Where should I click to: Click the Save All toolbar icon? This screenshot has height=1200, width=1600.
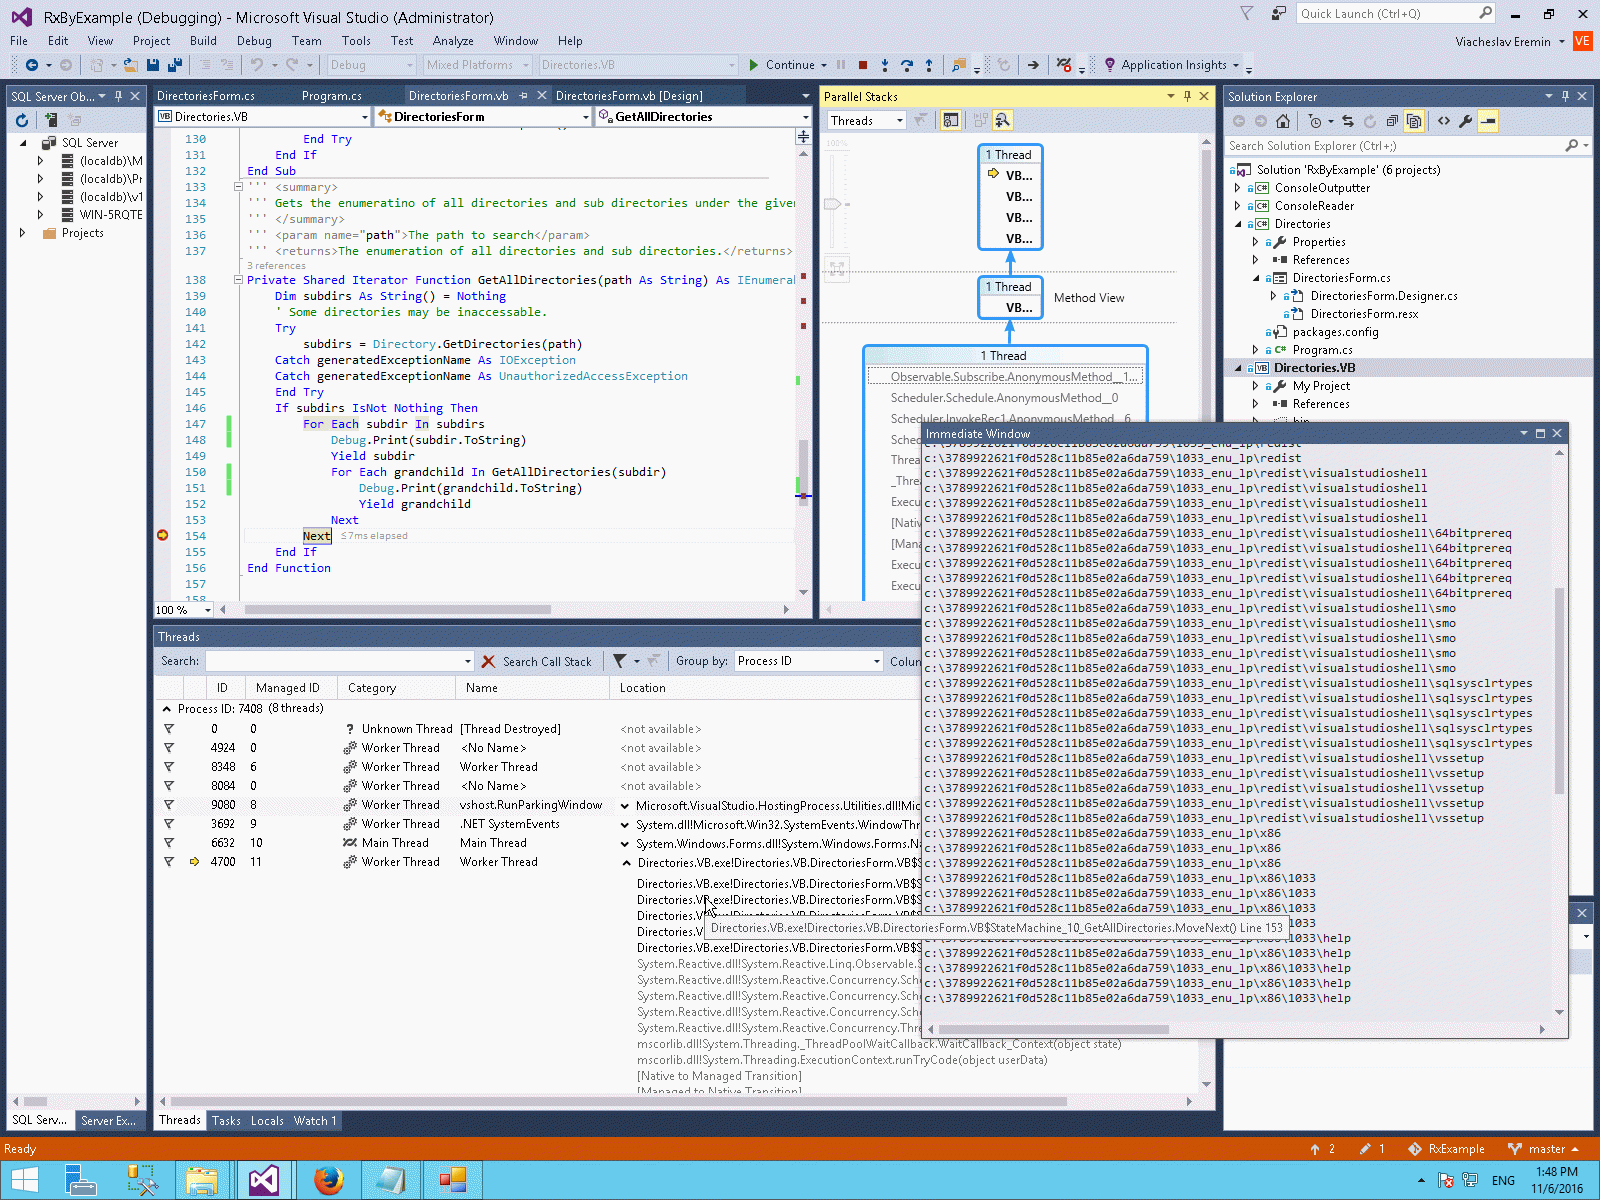[174, 65]
